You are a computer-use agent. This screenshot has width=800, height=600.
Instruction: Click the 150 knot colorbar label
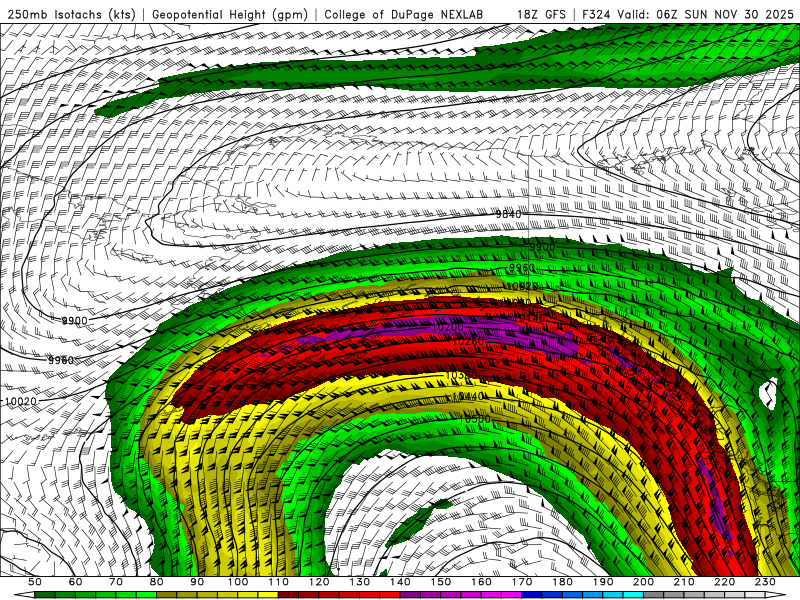coord(441,582)
